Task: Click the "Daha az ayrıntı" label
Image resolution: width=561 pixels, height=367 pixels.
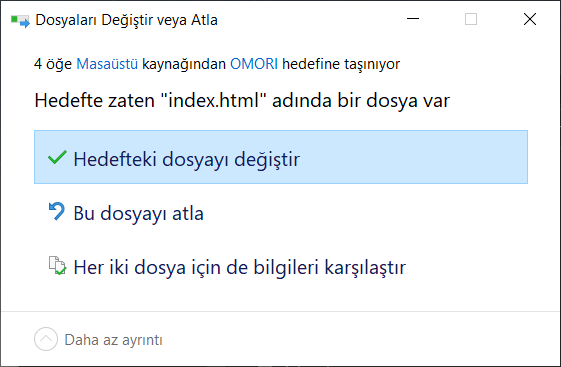Action: 113,340
